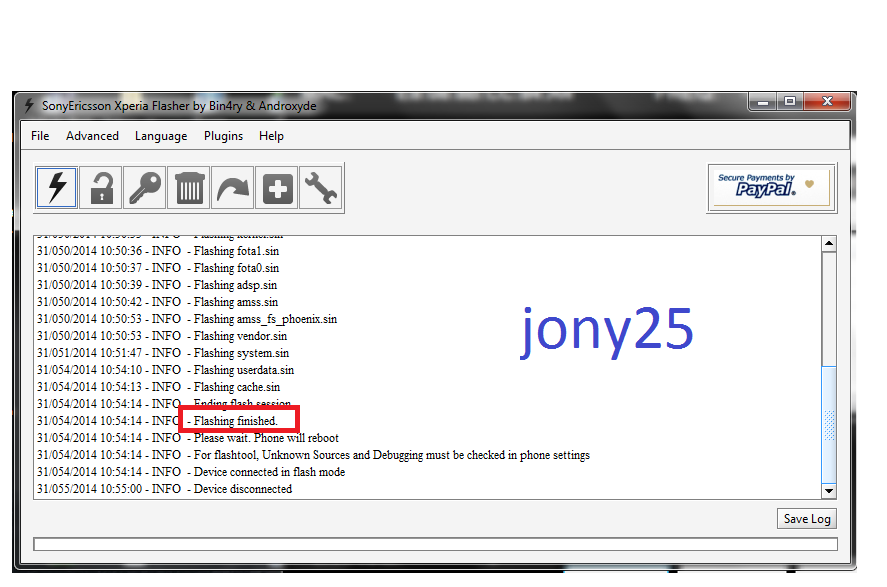Click the PayPal Secure Payments donate button
Screen dimensions: 887x587
pos(769,187)
